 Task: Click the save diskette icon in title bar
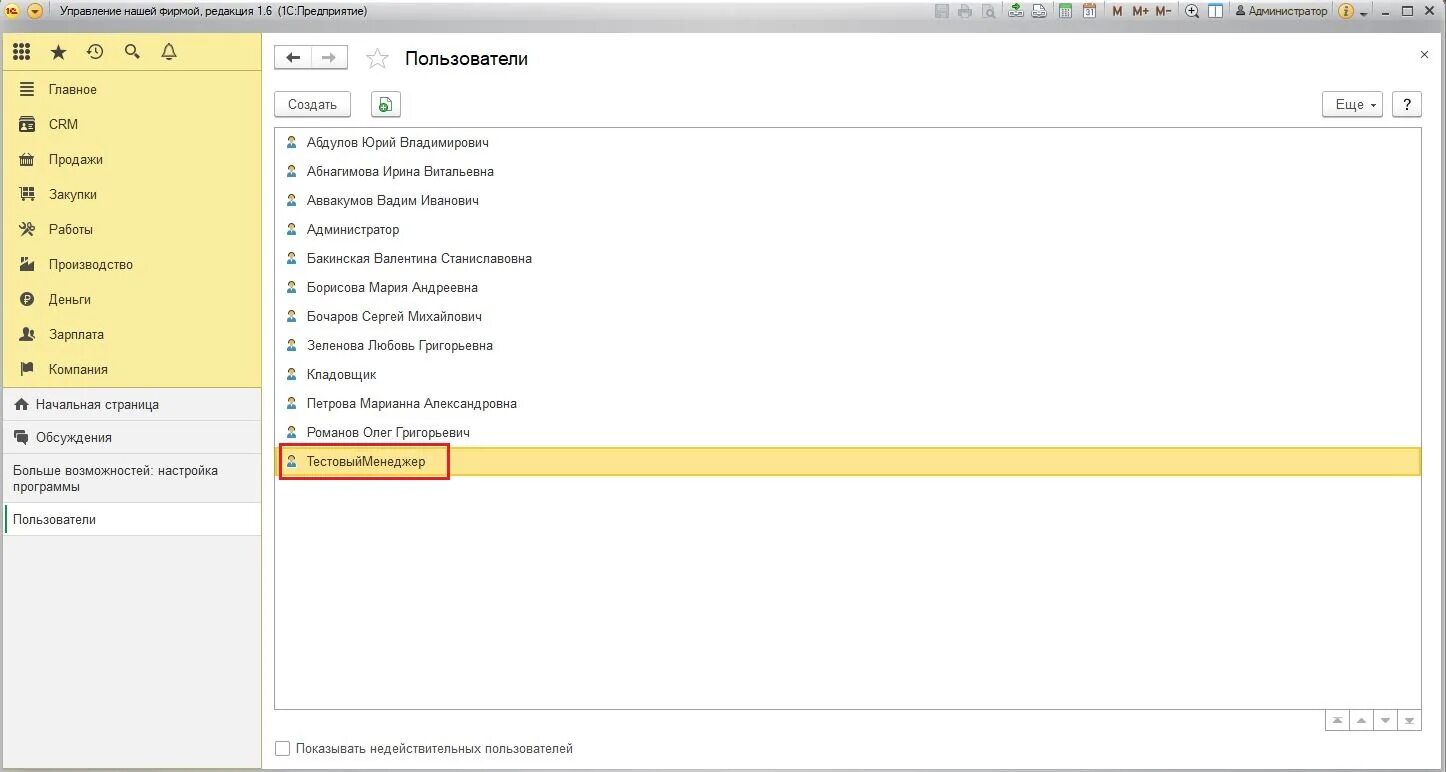tap(941, 11)
